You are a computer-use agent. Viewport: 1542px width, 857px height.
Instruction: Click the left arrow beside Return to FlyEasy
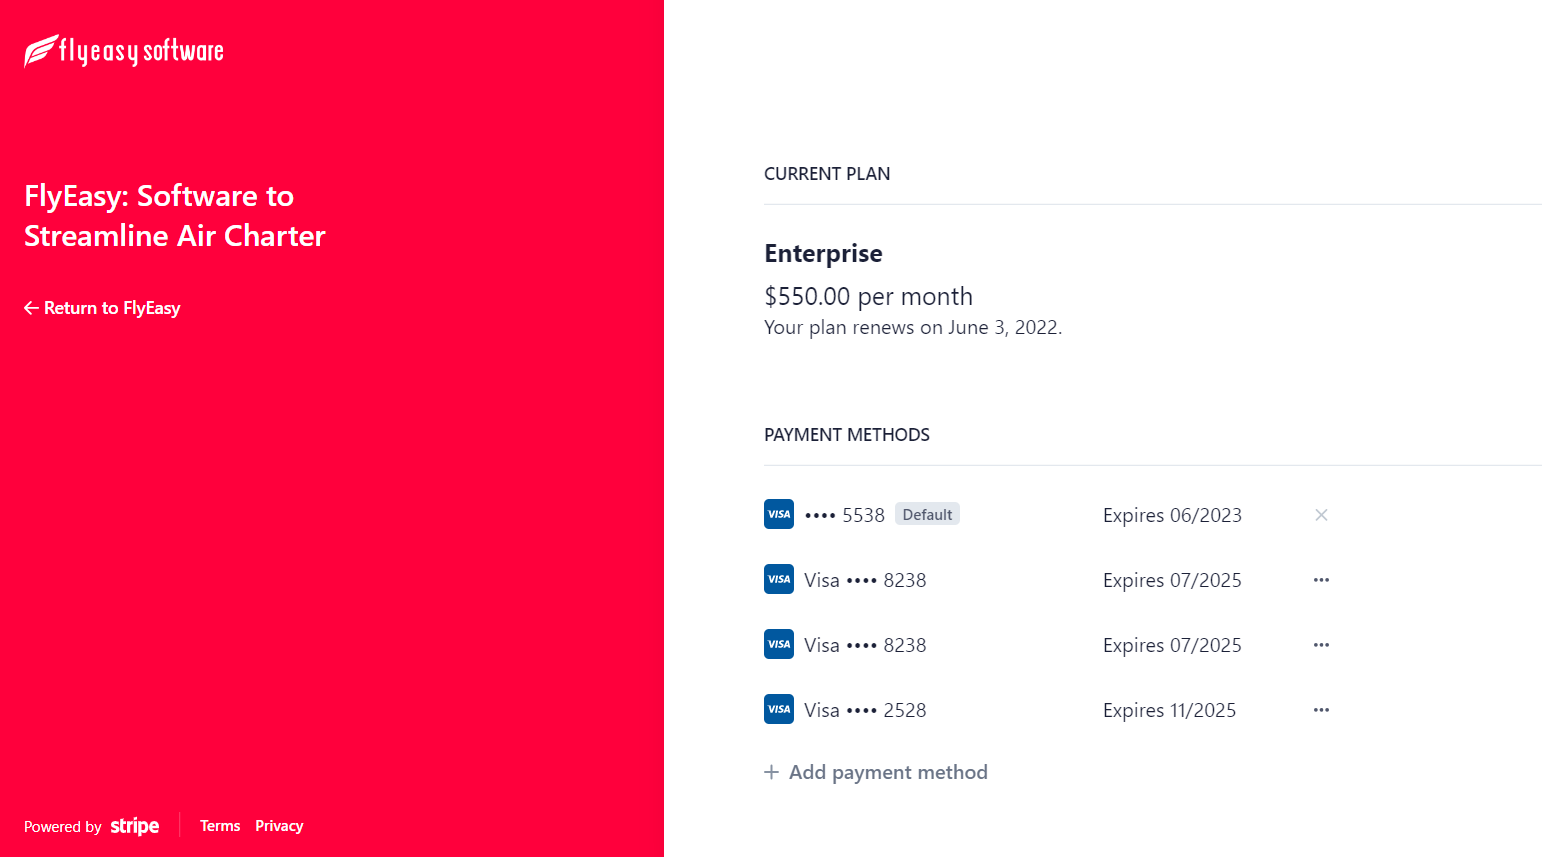pyautogui.click(x=30, y=308)
